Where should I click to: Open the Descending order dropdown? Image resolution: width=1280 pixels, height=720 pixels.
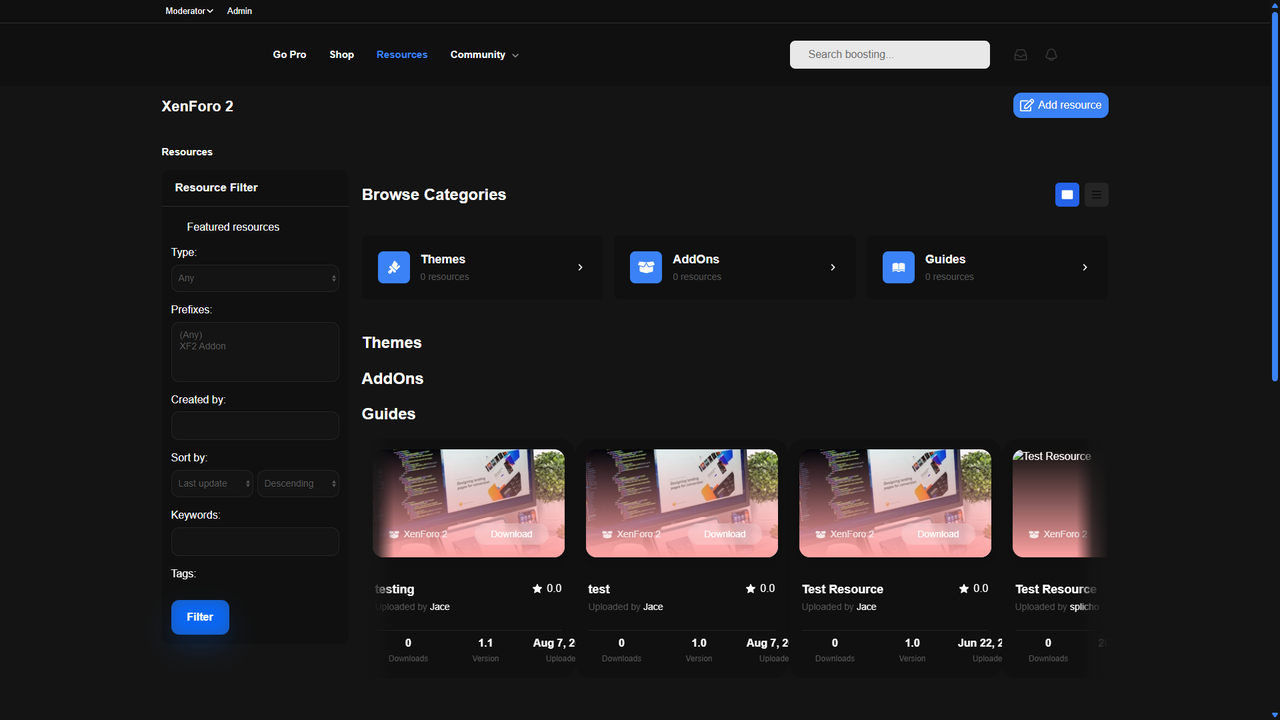(x=298, y=483)
